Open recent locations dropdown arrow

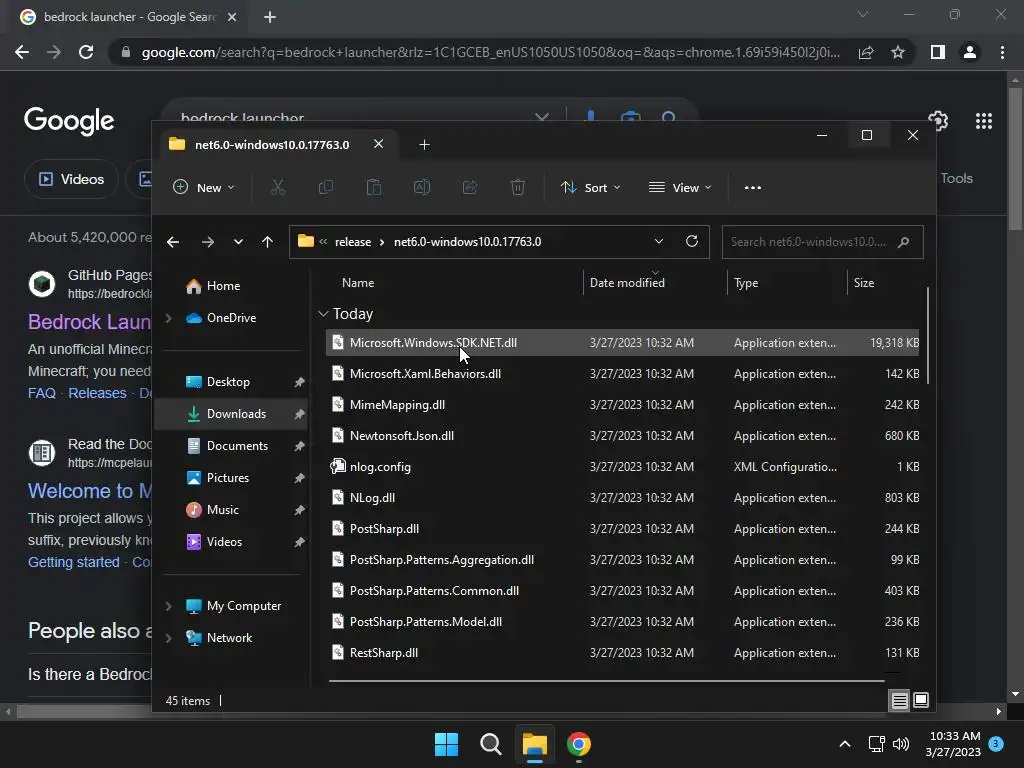238,242
